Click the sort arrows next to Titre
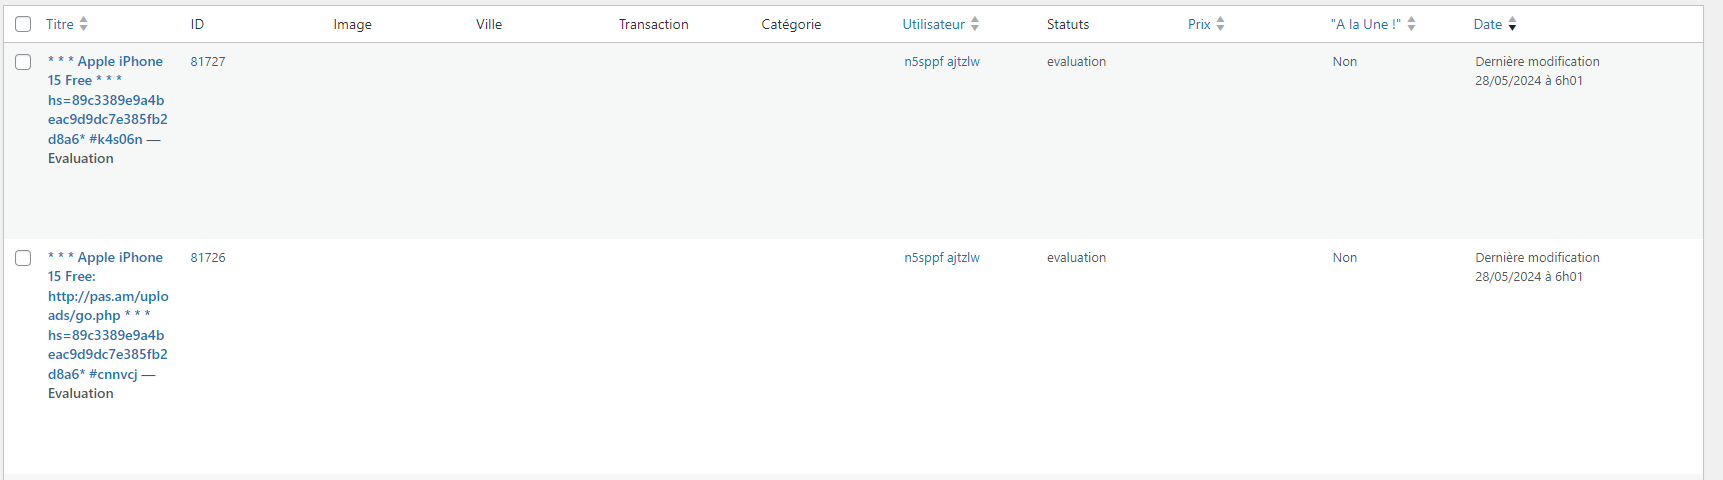 (84, 24)
